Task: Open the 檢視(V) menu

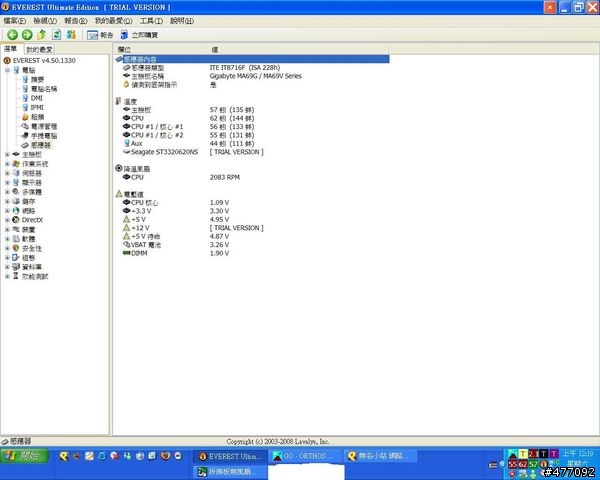Action: click(45, 21)
